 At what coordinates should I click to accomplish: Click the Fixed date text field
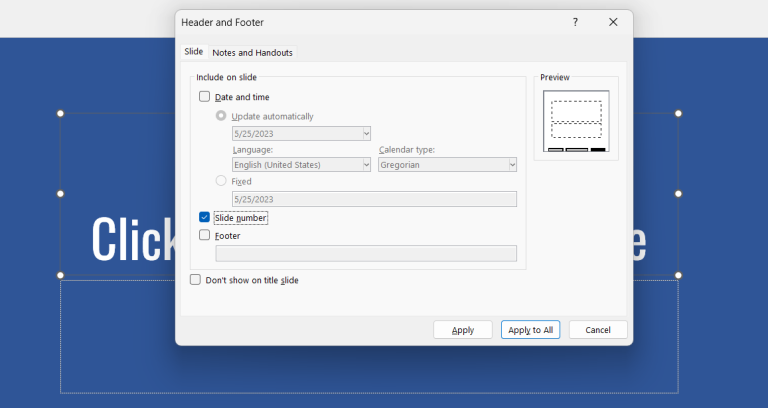[373, 199]
